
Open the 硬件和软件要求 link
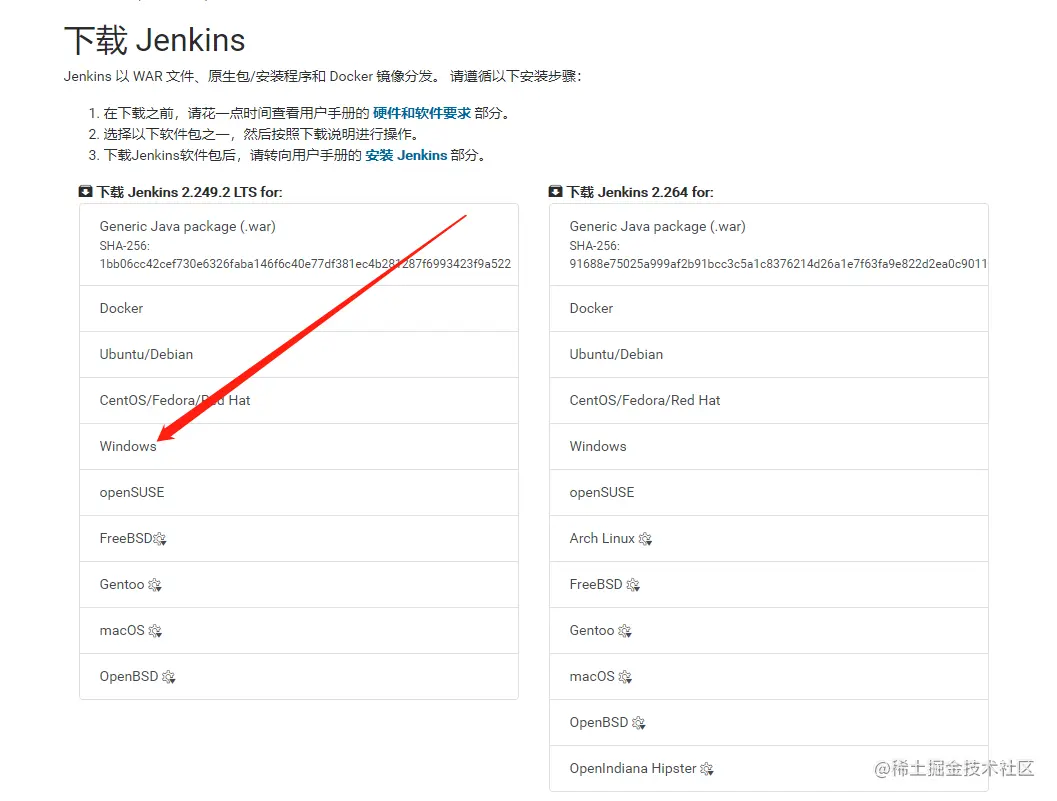point(422,113)
